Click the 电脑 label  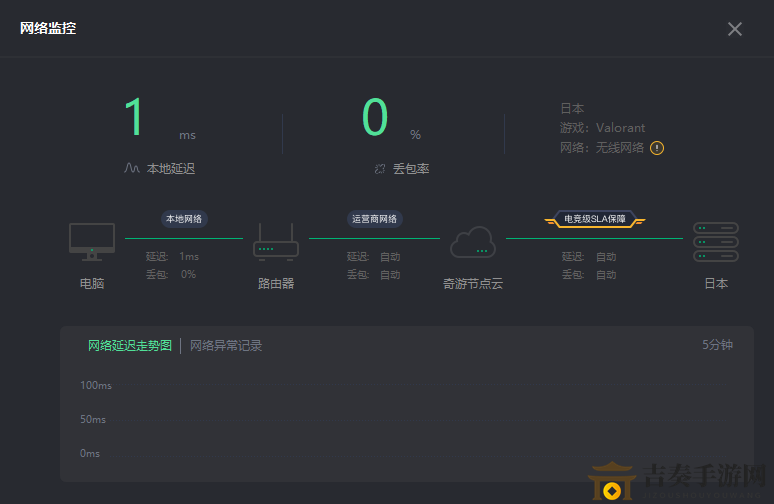point(92,283)
